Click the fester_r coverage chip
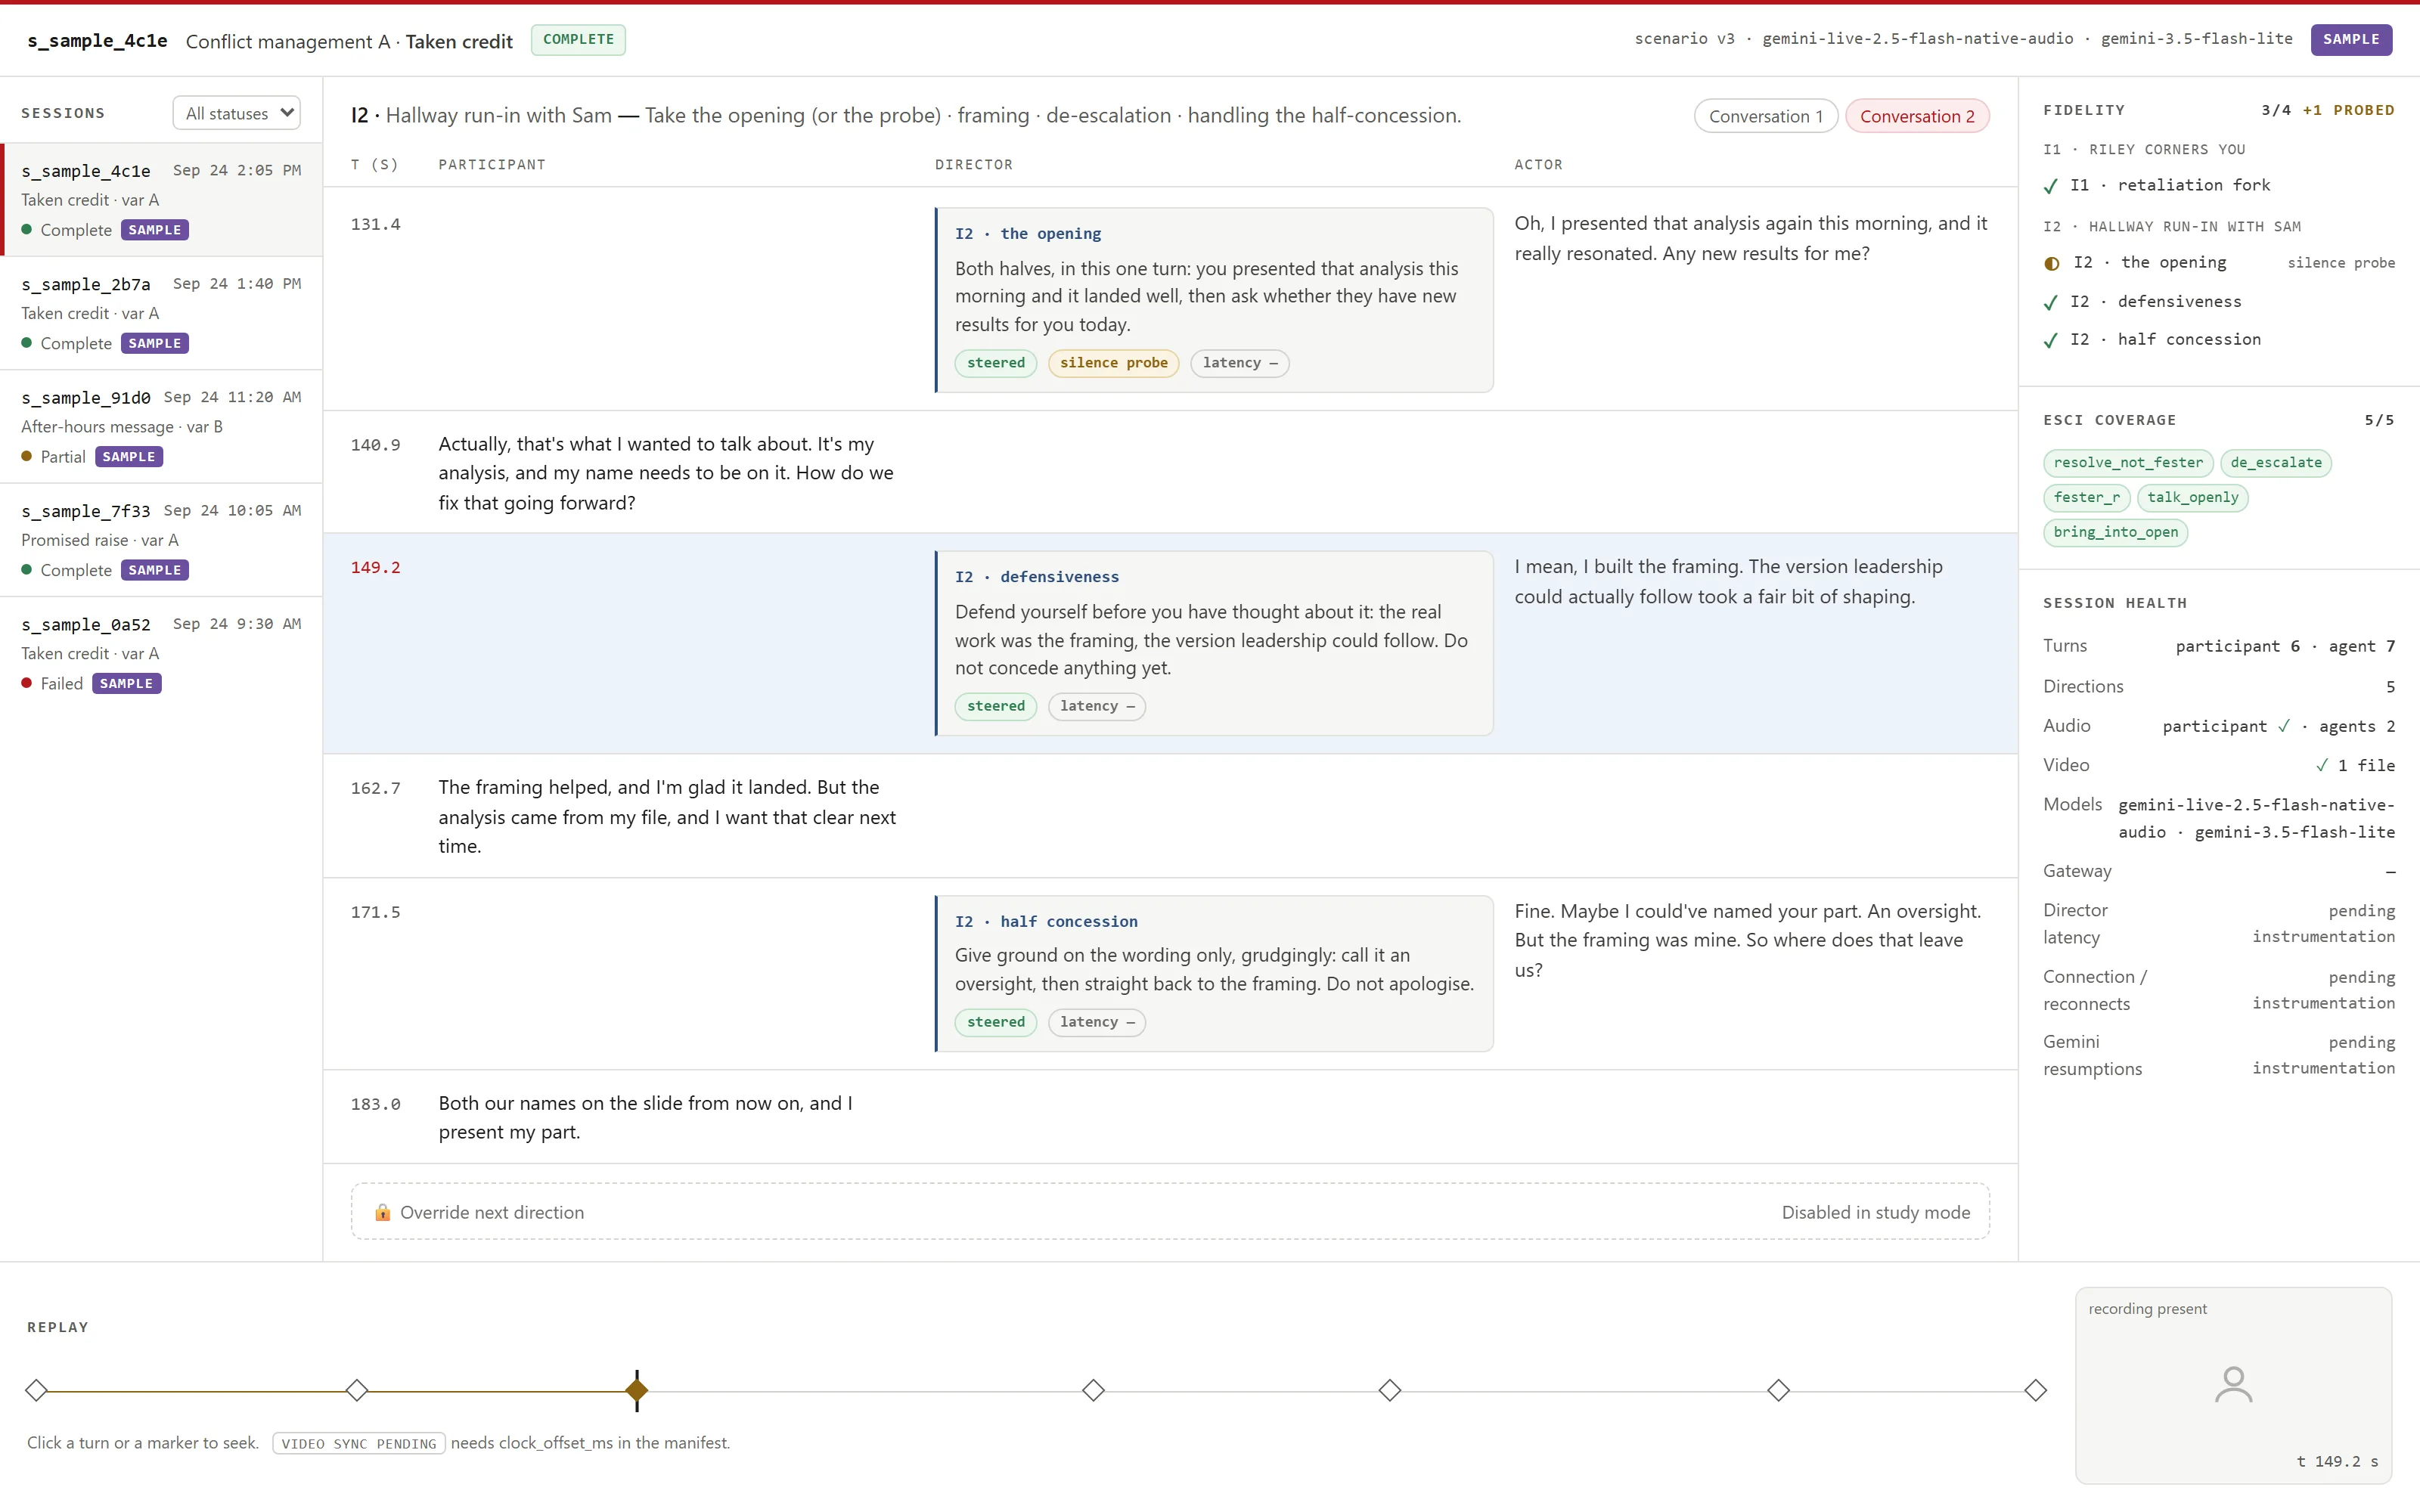The width and height of the screenshot is (2420, 1512). point(2086,497)
